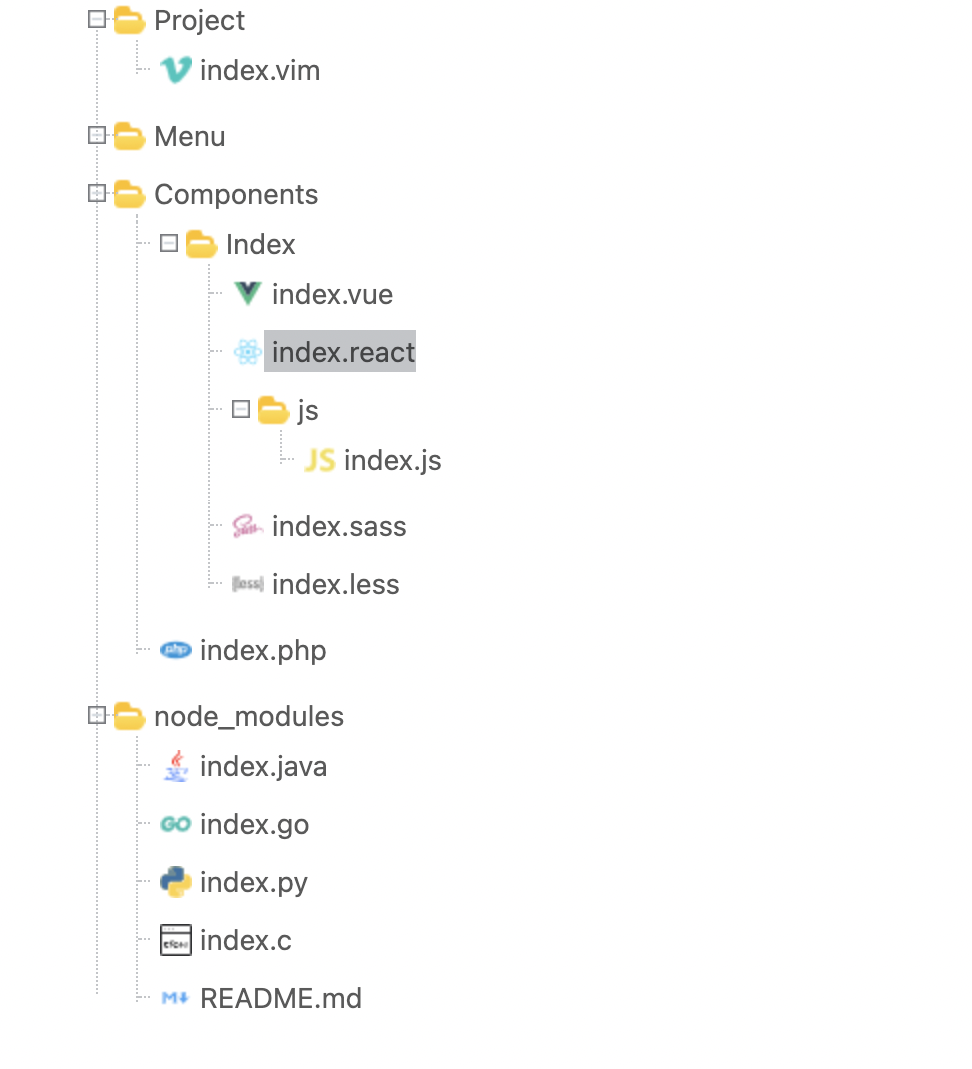Open the node_modules folder label
This screenshot has height=1069, width=972.
[248, 716]
